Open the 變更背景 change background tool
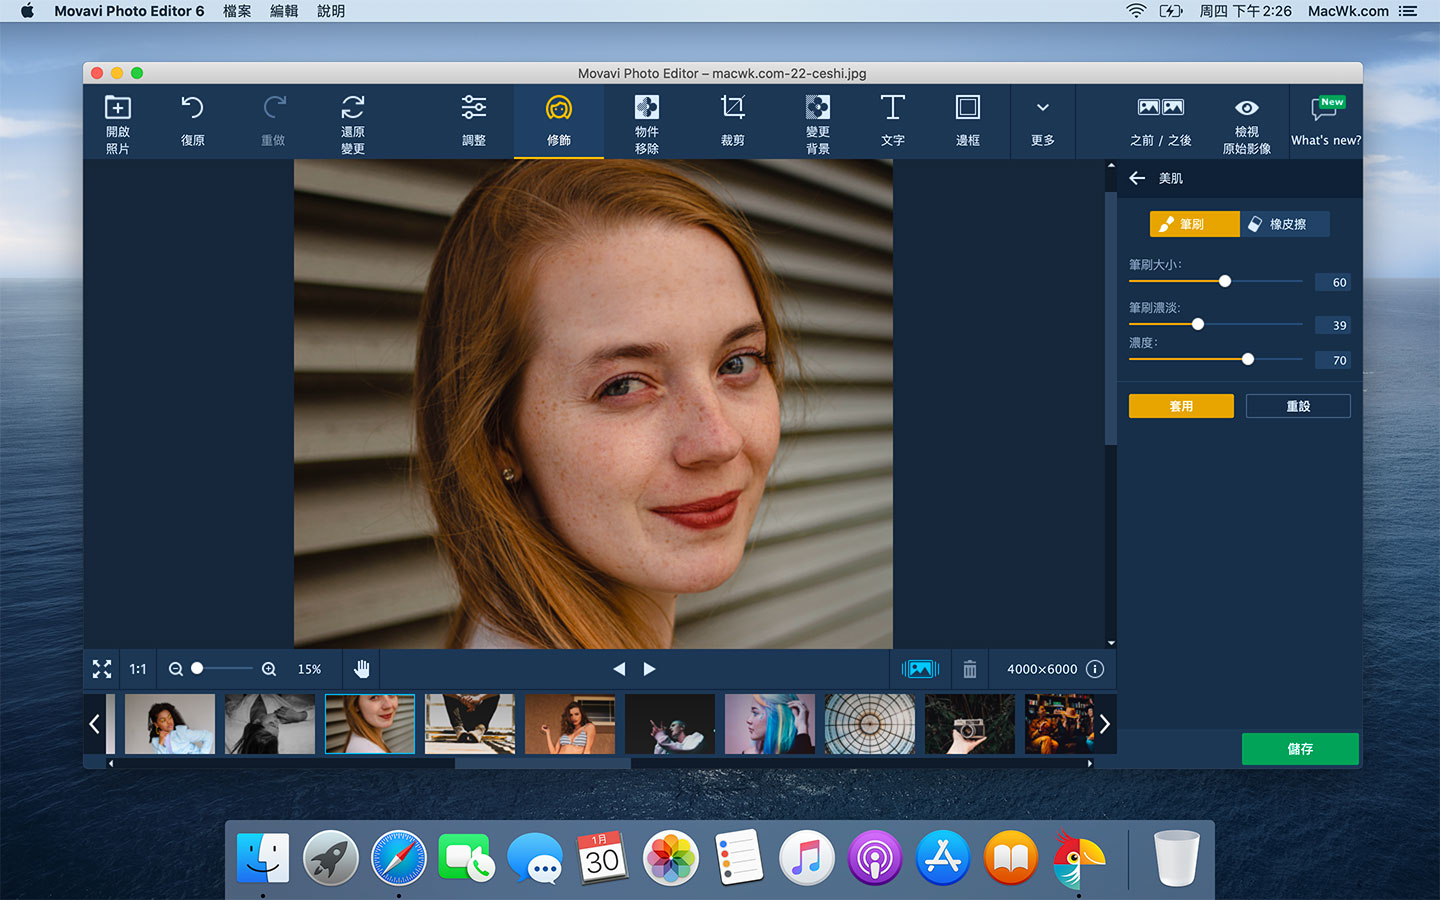 point(818,122)
